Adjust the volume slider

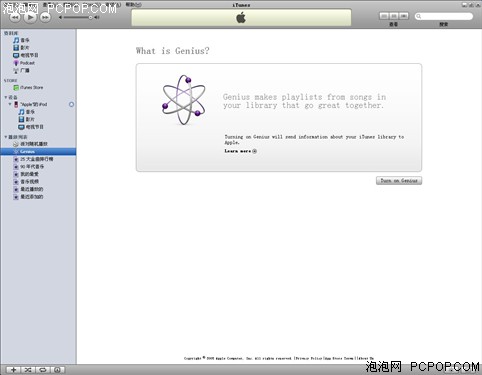(77, 17)
